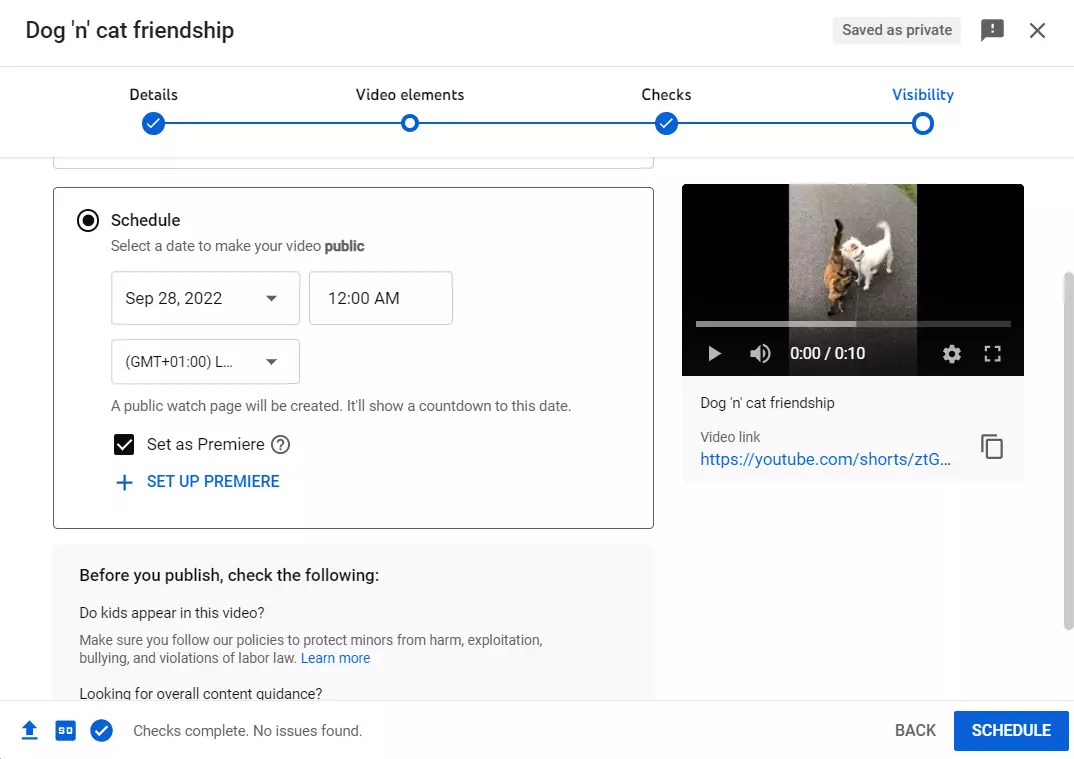
Task: Click the video progress bar
Action: click(852, 322)
